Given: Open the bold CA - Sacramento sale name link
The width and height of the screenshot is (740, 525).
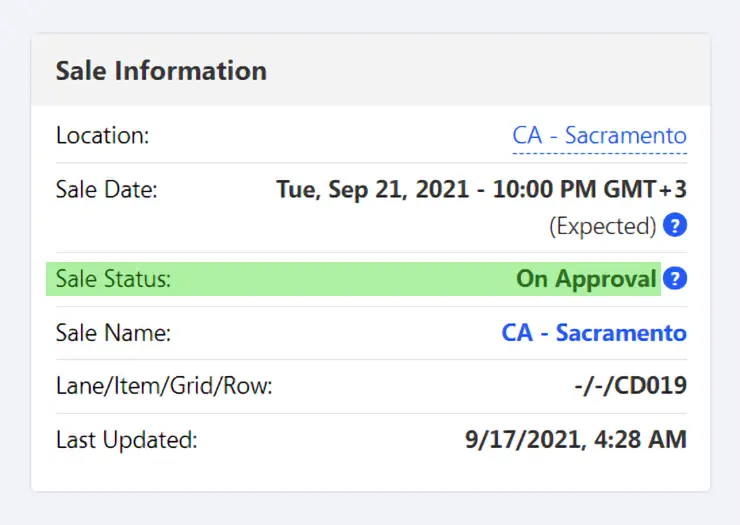Looking at the screenshot, I should [x=594, y=332].
